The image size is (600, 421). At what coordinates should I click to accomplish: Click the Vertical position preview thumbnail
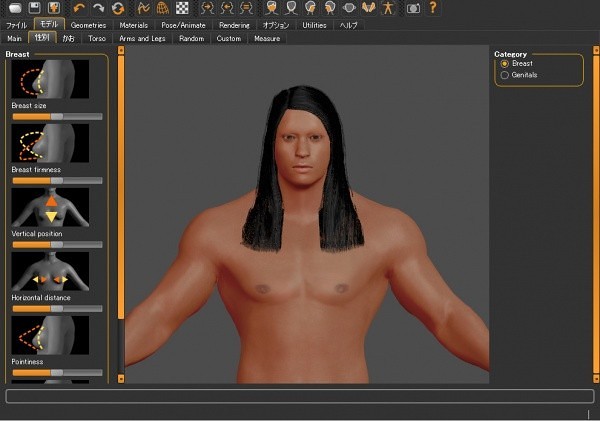click(50, 207)
